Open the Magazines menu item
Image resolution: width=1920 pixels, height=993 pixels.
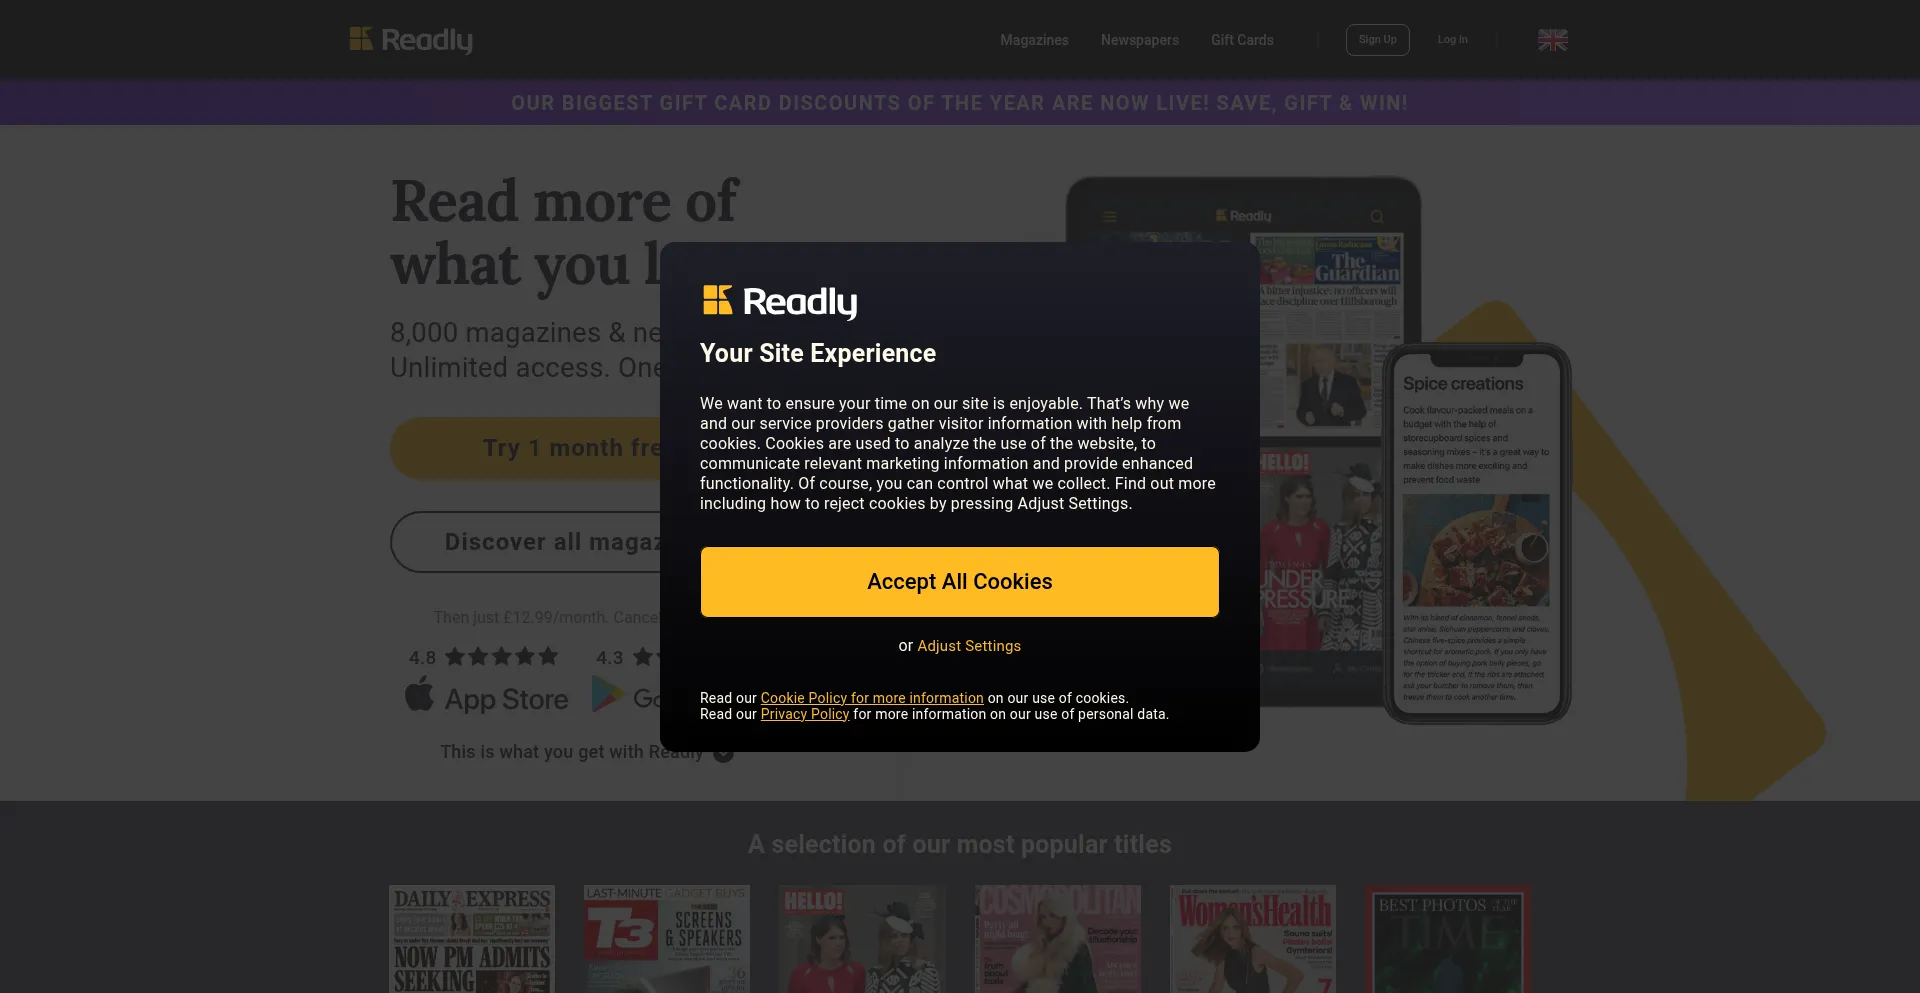click(1034, 40)
